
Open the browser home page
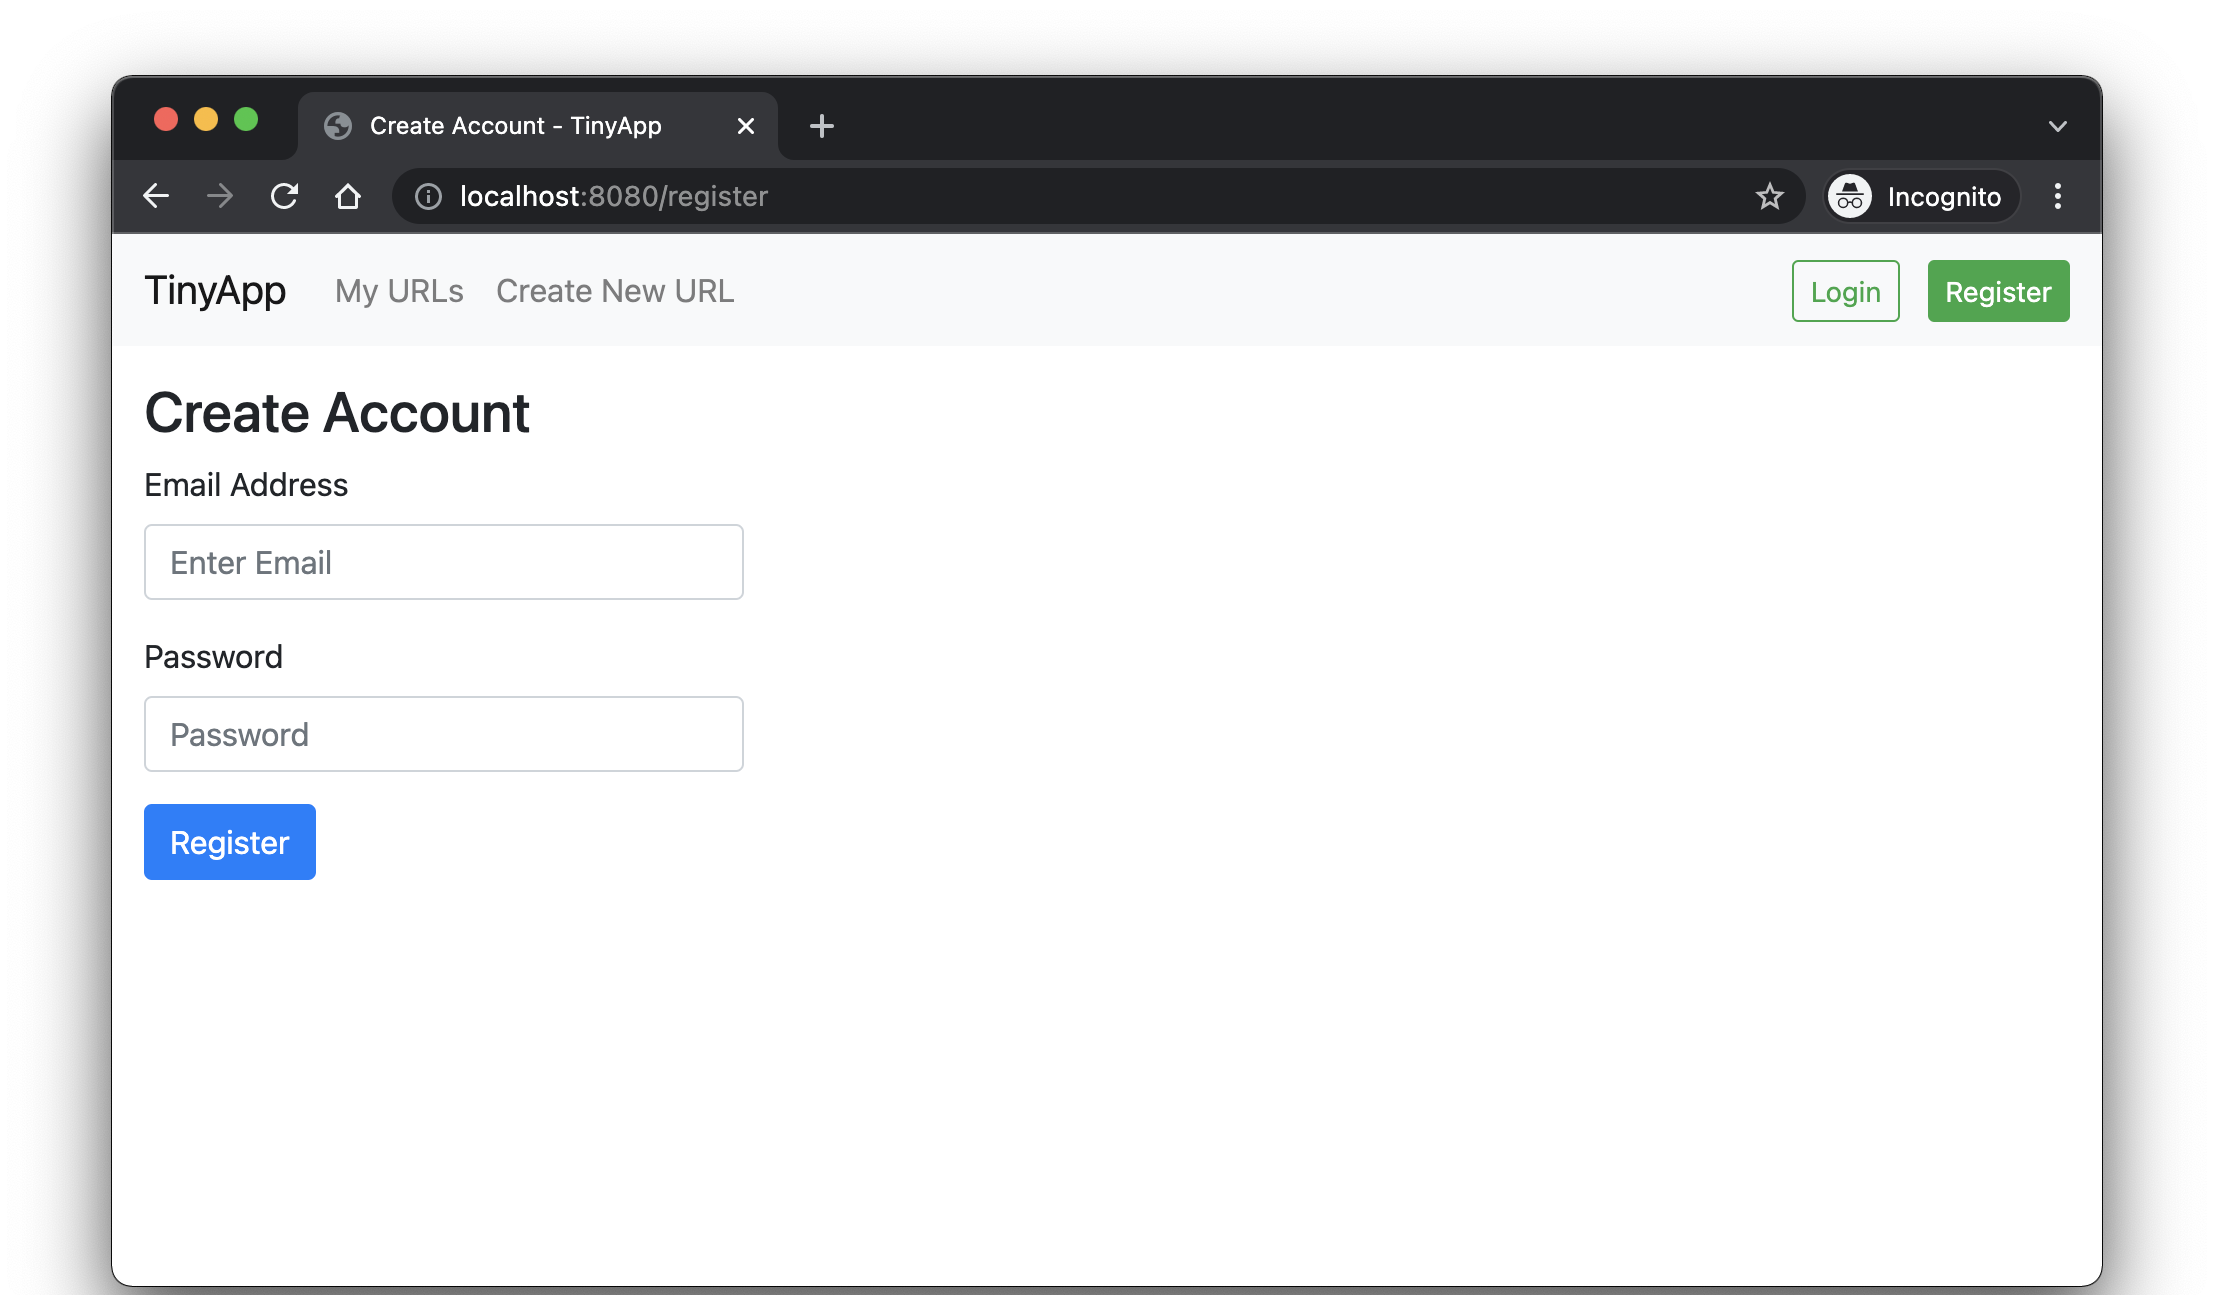pyautogui.click(x=348, y=196)
